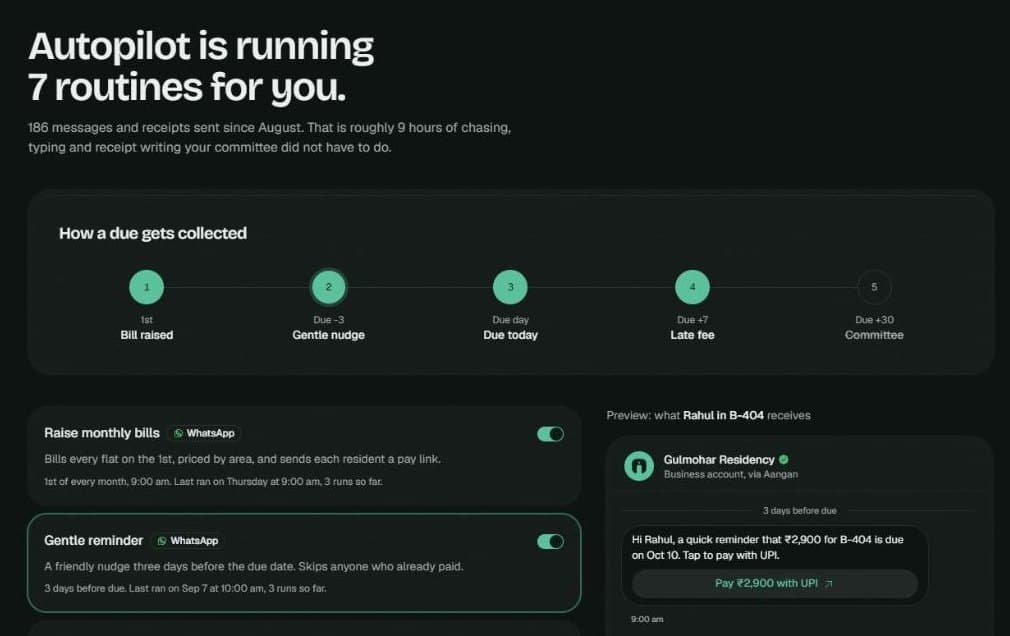The image size is (1010, 636).
Task: Click the "Committee" step label
Action: pyautogui.click(x=874, y=335)
